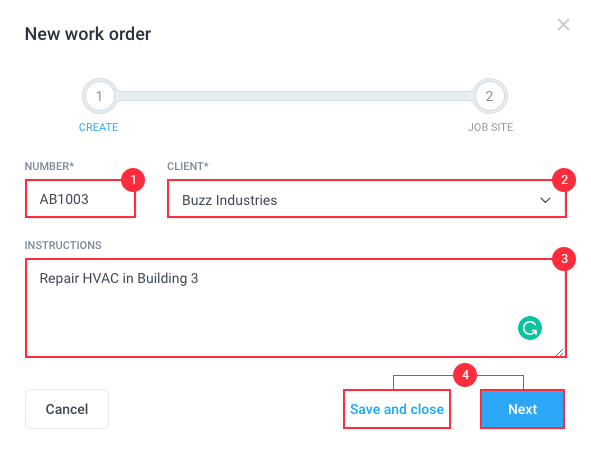Click step 1 circle in progress bar
Viewport: 591px width, 454px height.
(99, 96)
